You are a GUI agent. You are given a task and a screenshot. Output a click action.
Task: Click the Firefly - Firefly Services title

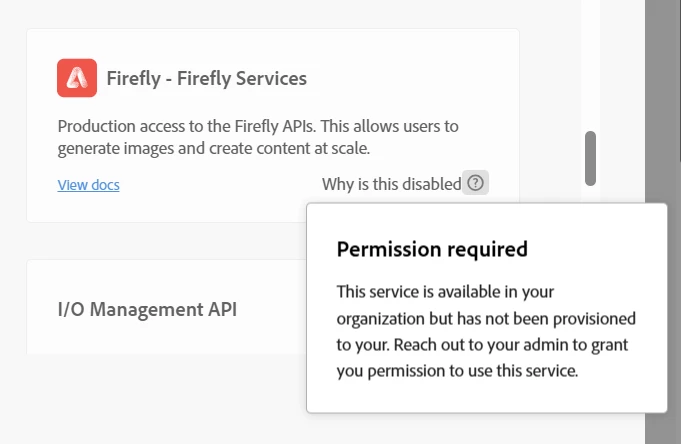tap(207, 78)
